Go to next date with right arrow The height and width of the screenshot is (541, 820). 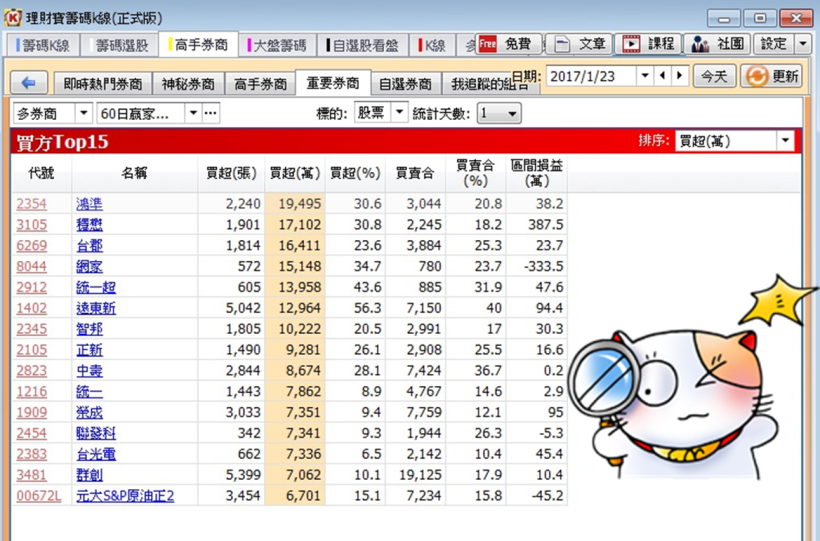[679, 76]
